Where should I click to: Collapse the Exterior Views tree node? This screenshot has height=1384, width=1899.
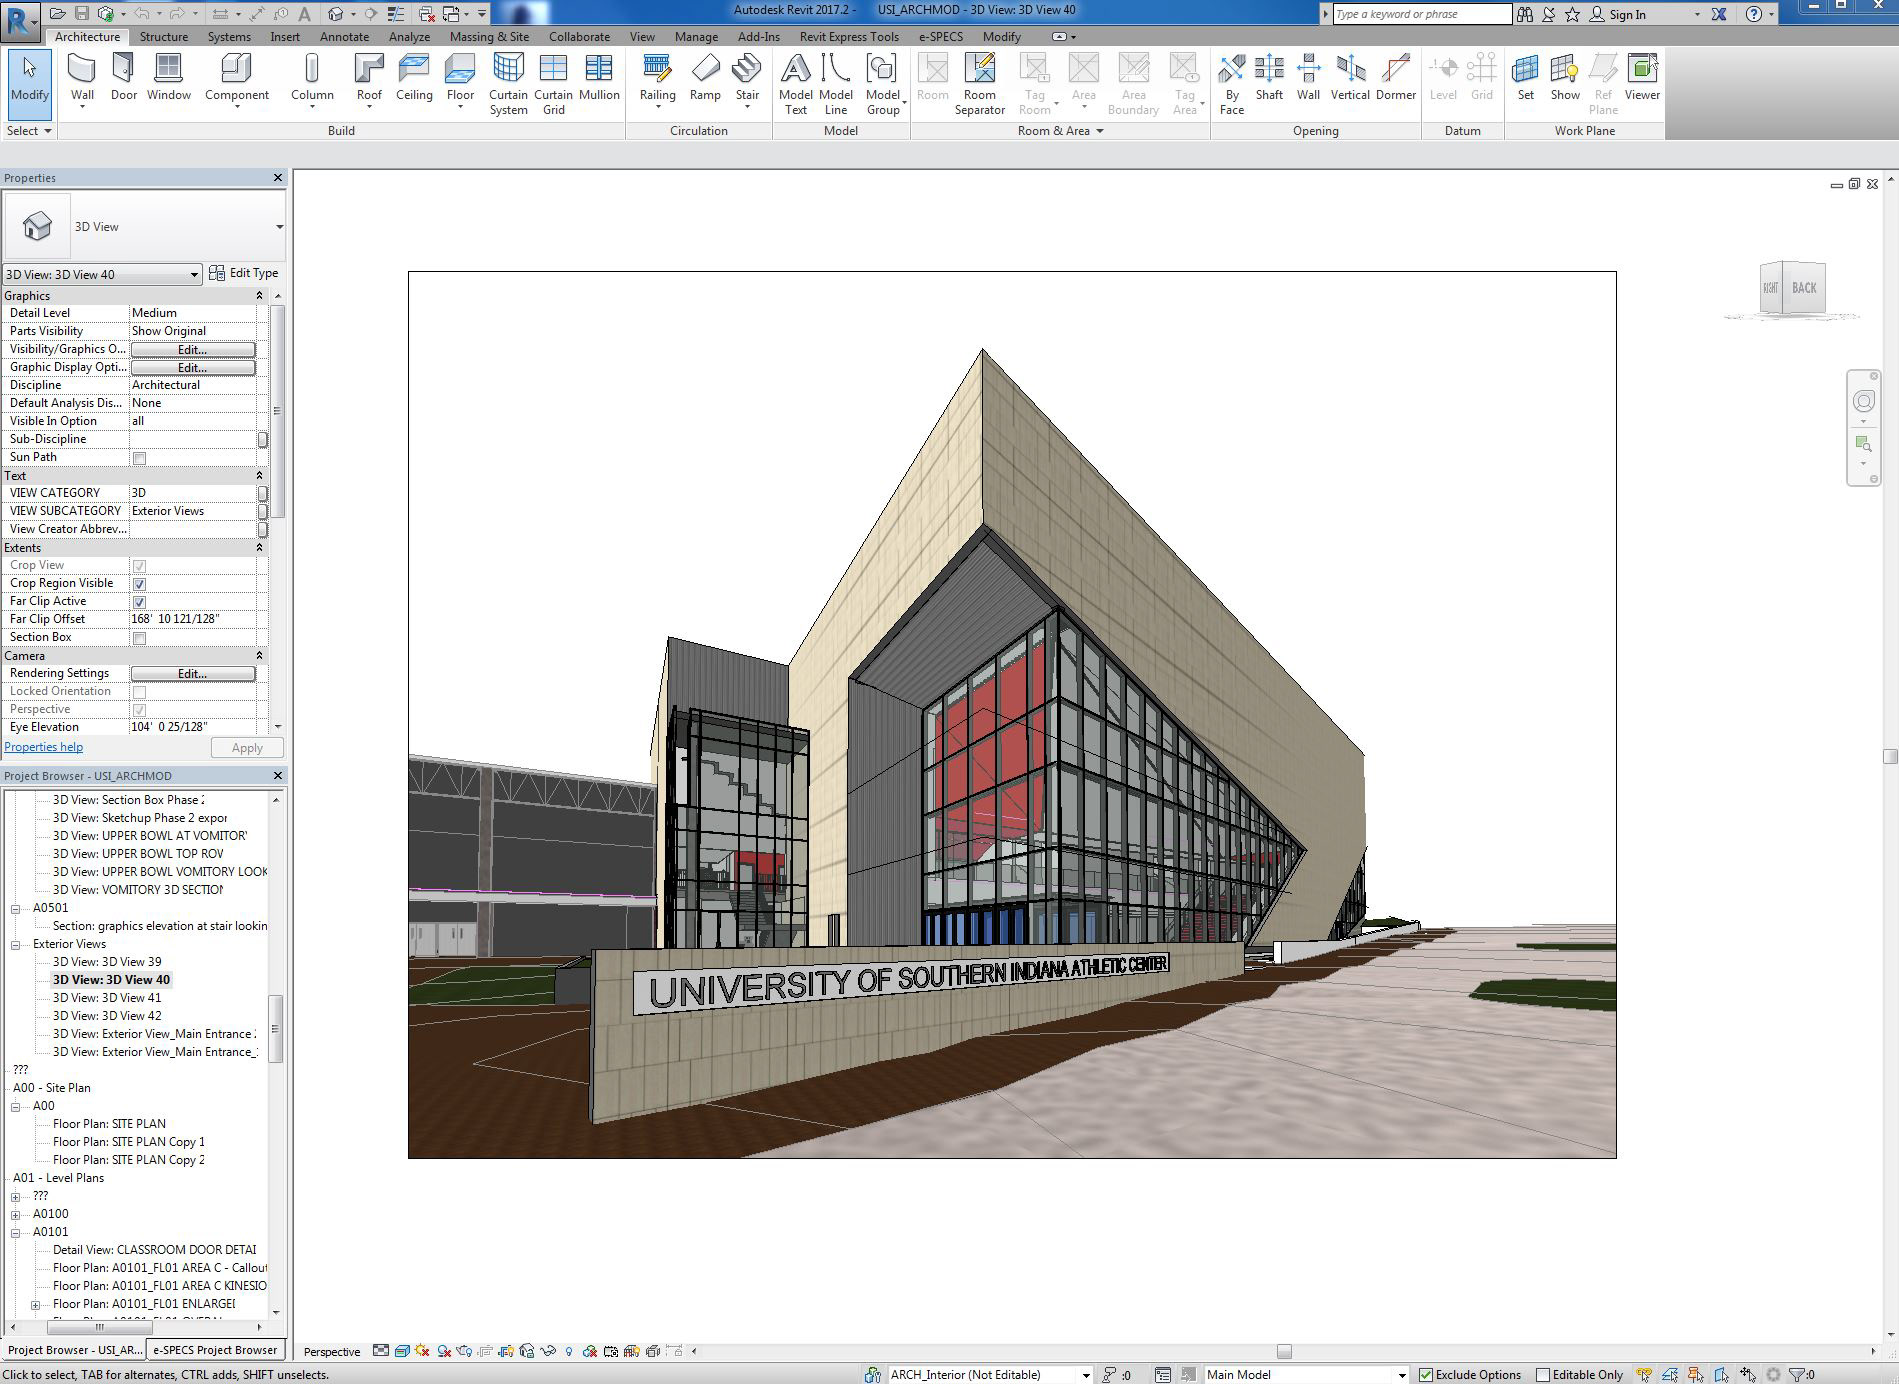(x=16, y=944)
